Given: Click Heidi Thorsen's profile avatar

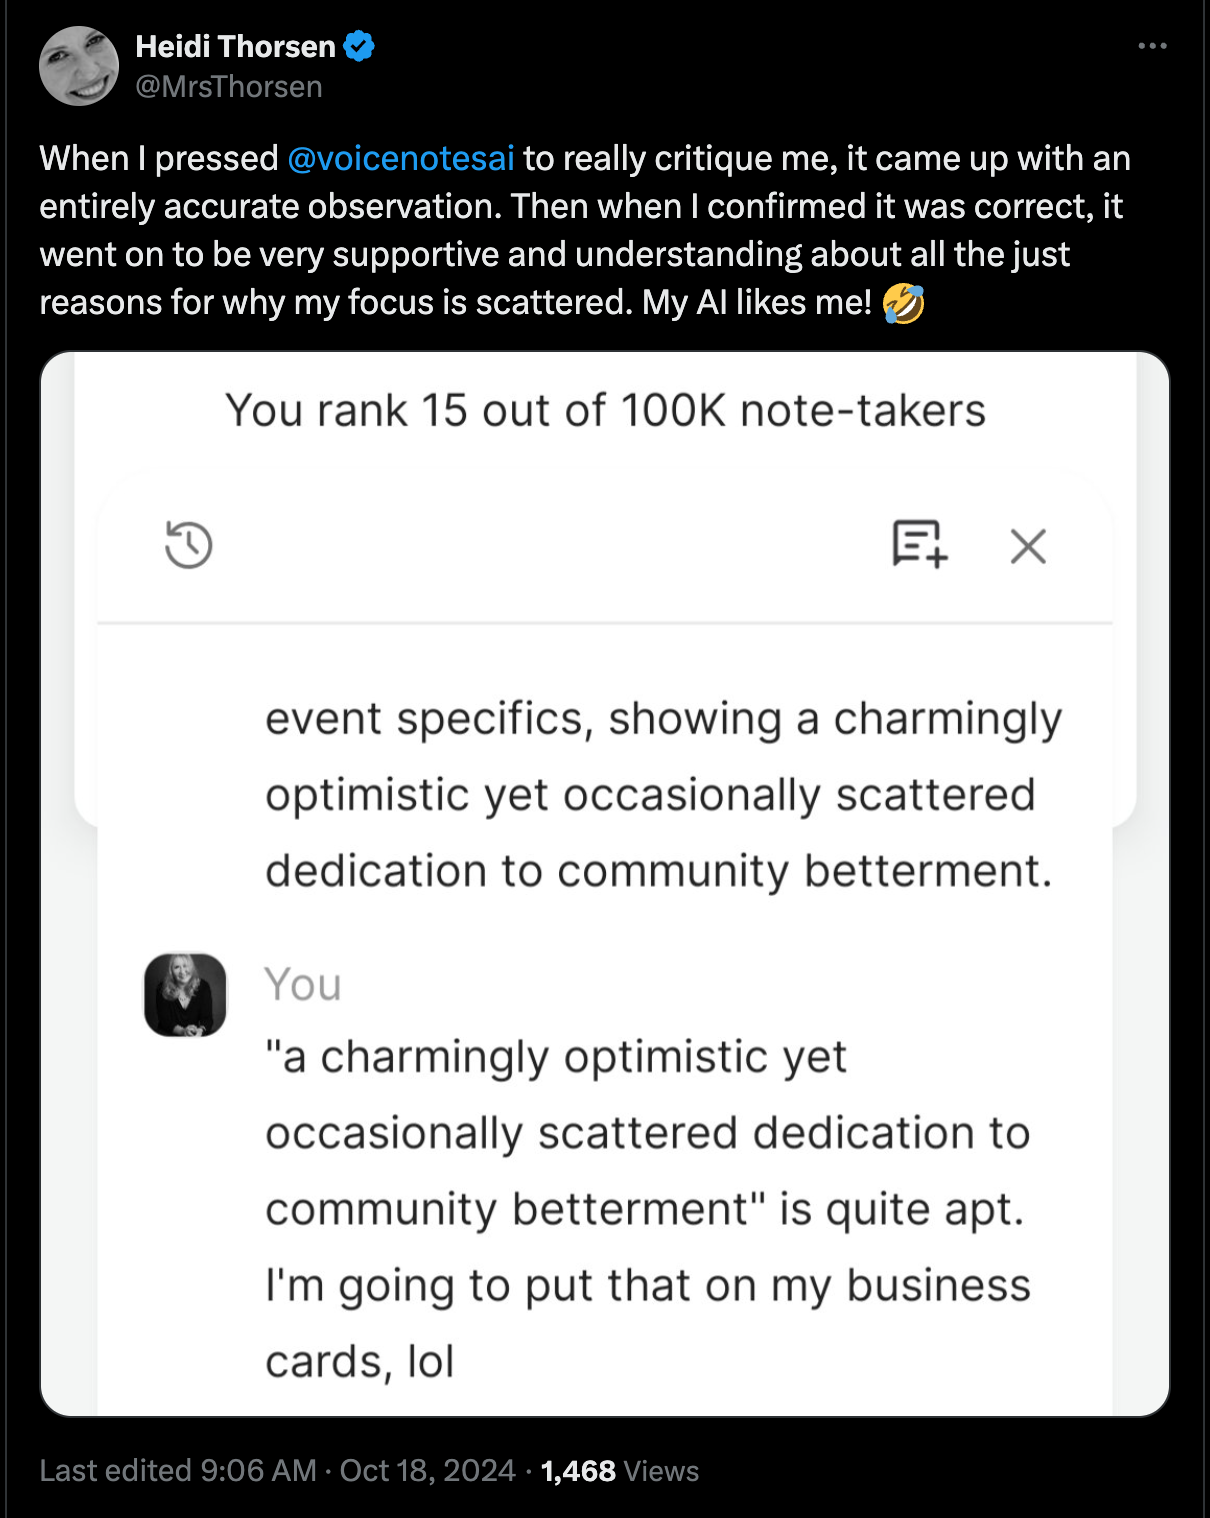Looking at the screenshot, I should (78, 67).
